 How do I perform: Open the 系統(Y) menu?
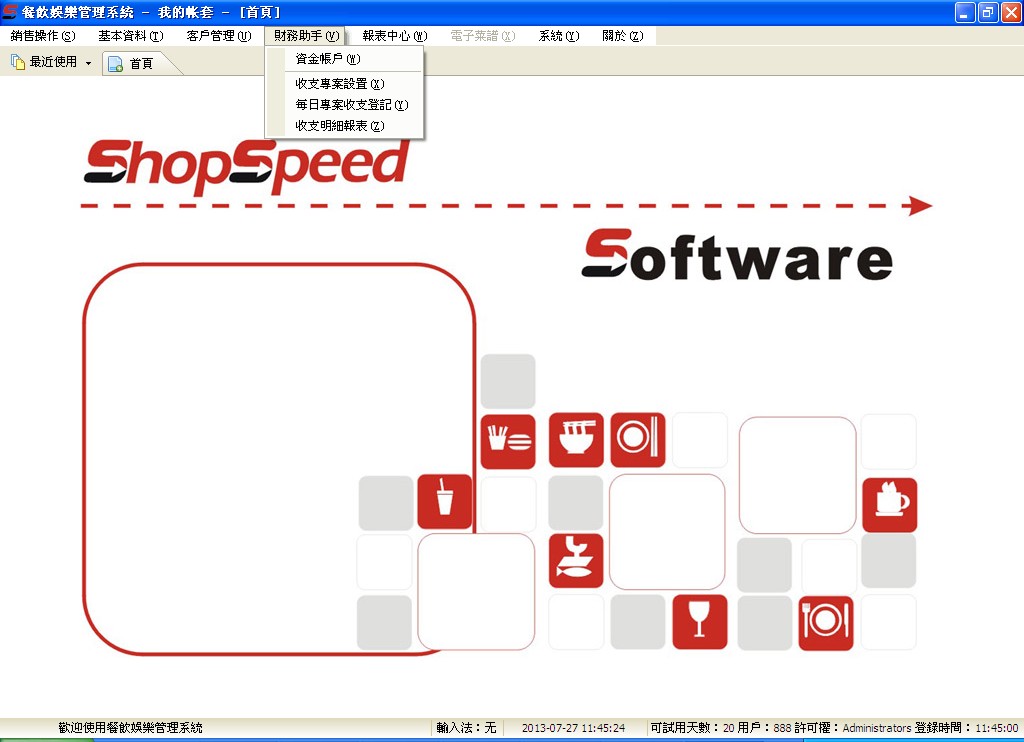[x=559, y=36]
